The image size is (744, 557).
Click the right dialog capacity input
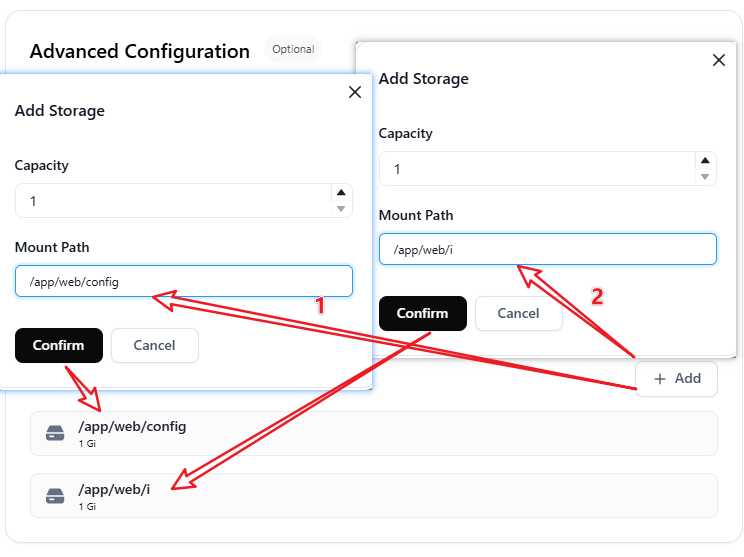click(x=537, y=169)
